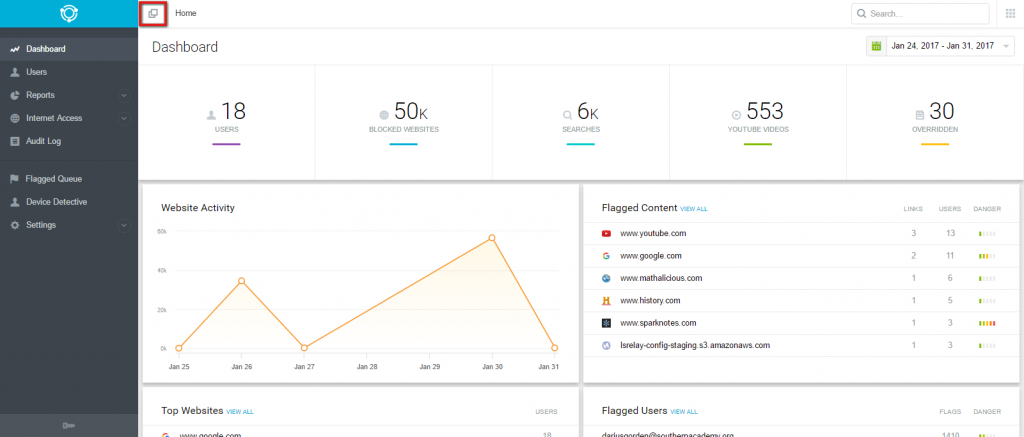Click www.mathalicious.com entry
This screenshot has width=1024, height=437.
coord(661,278)
